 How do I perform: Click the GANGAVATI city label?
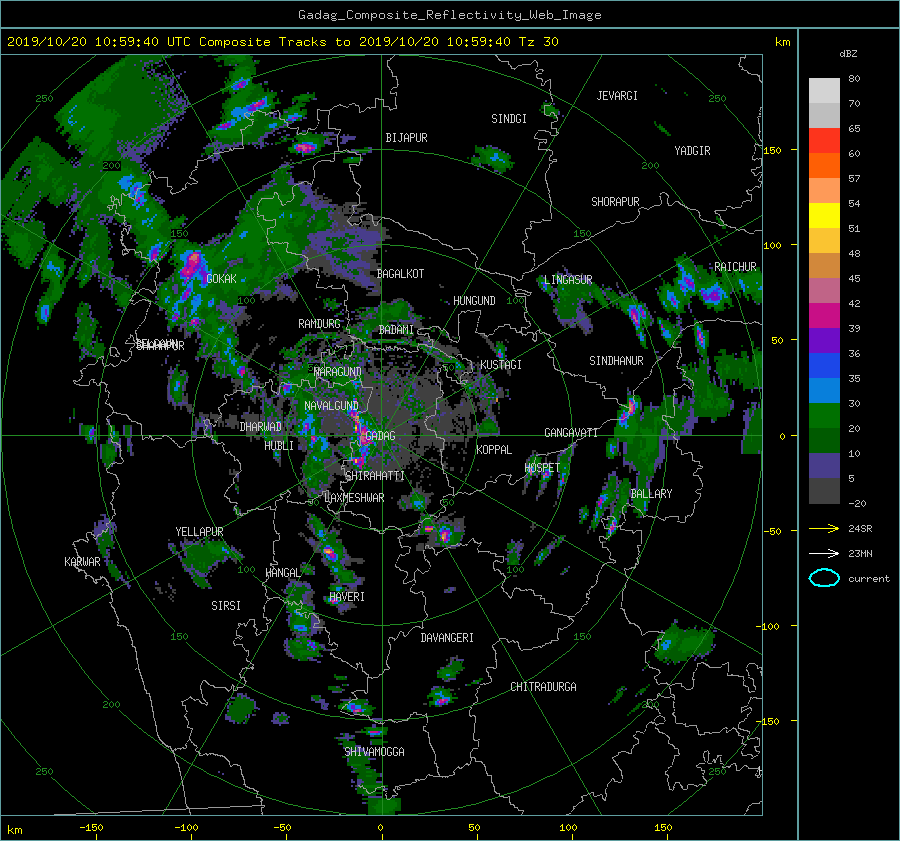coord(571,433)
